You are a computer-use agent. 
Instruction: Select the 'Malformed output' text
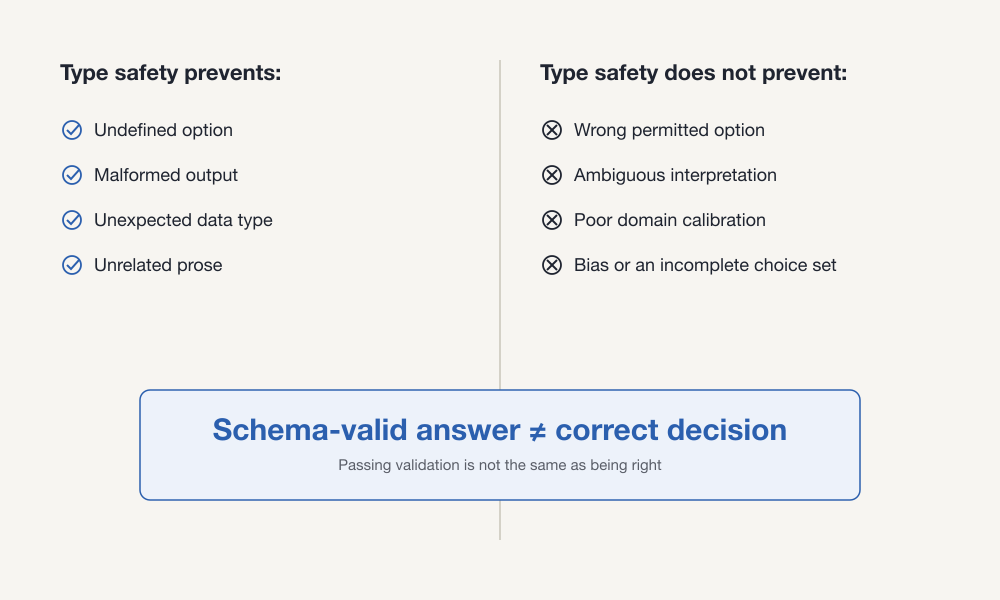(166, 175)
